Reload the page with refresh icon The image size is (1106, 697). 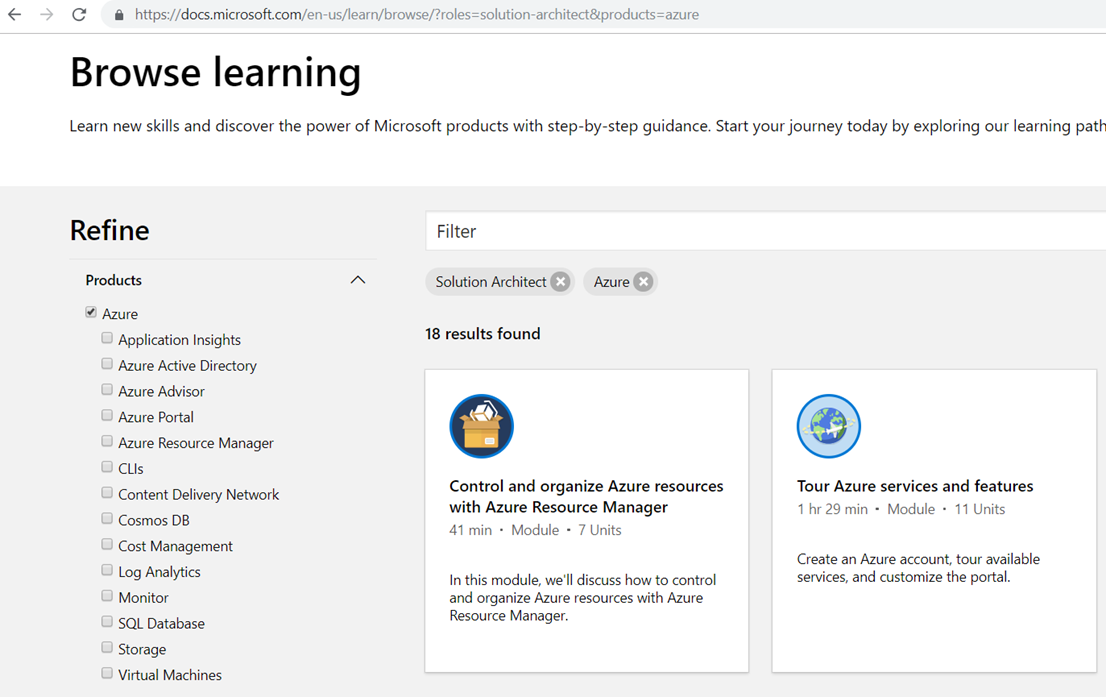point(79,15)
